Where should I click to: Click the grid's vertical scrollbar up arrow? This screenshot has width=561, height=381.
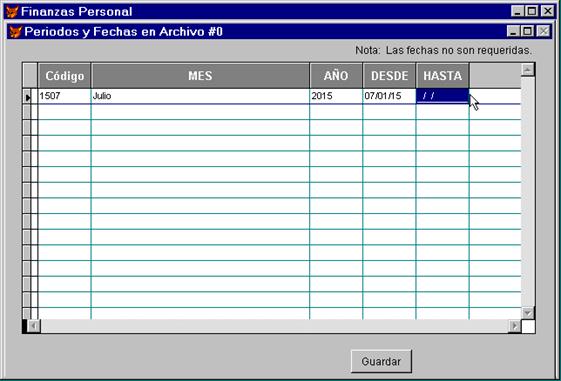(528, 69)
